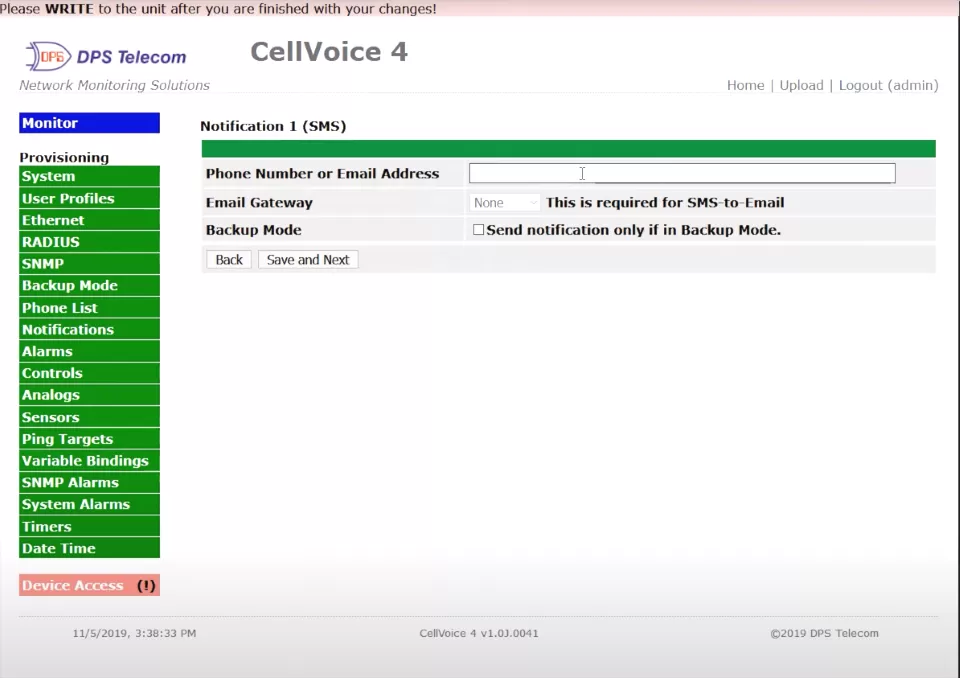Screen dimensions: 960x678
Task: Navigate to the Ethernet settings
Action: pos(89,221)
